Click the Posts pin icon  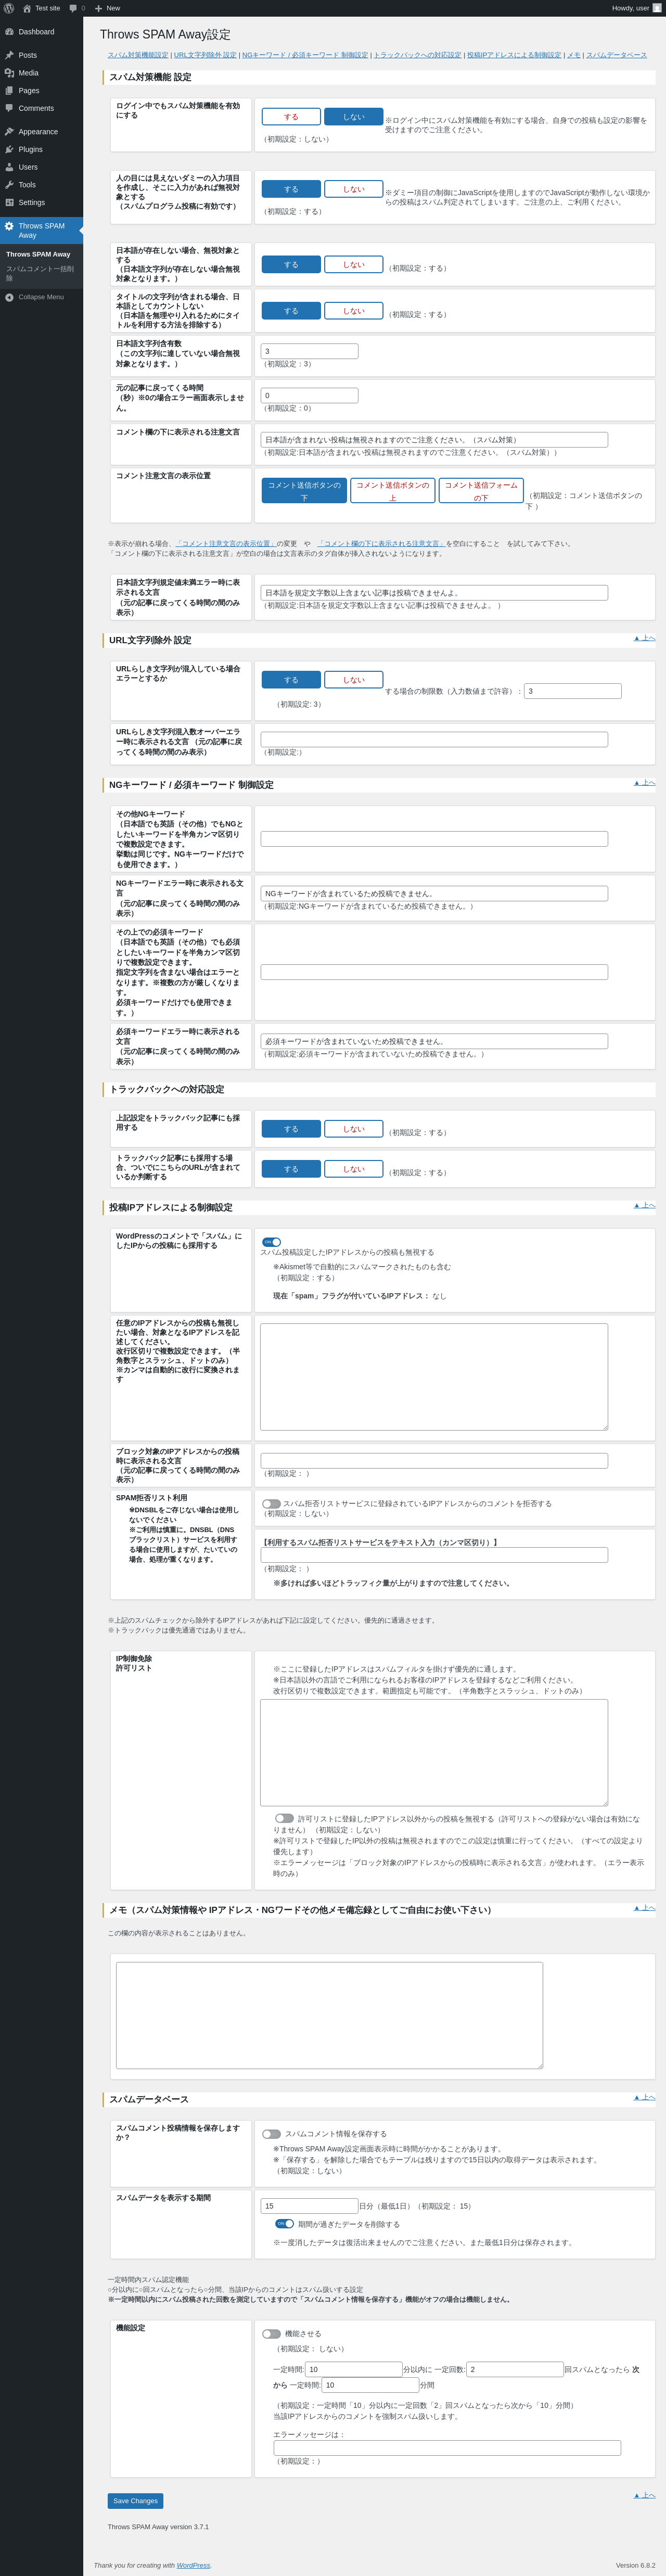9,55
